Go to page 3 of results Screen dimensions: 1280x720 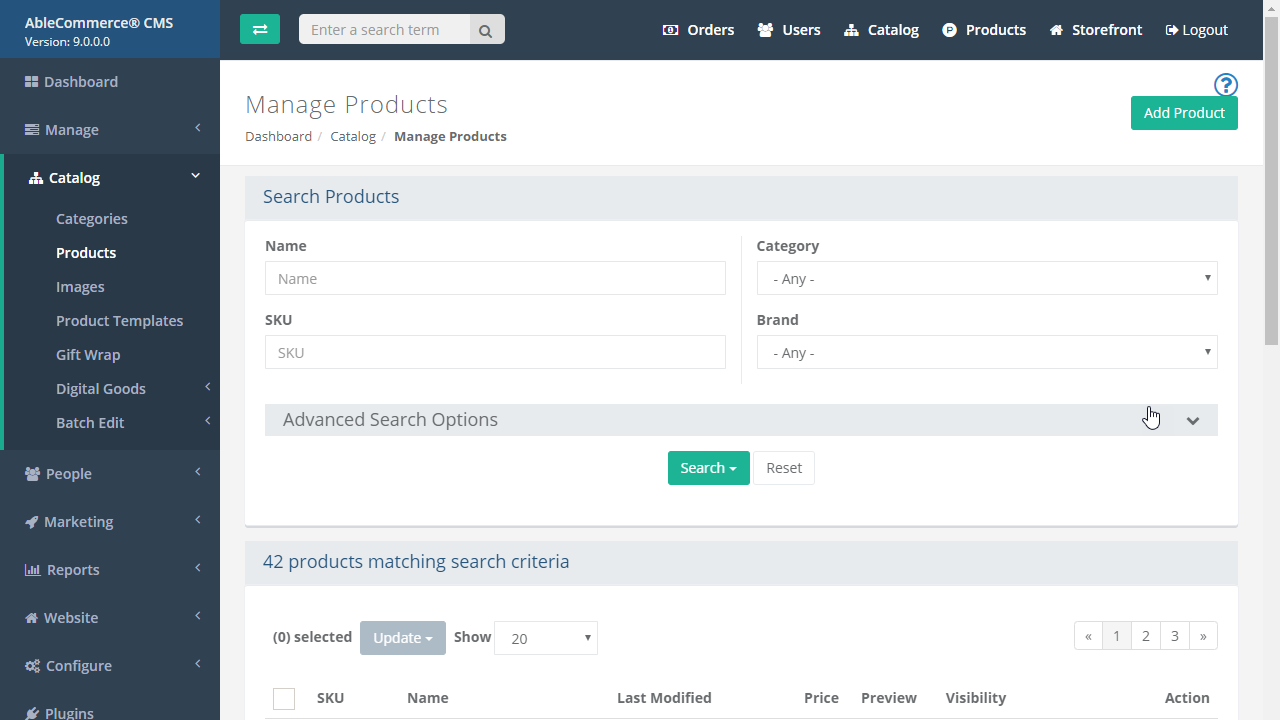click(x=1175, y=636)
